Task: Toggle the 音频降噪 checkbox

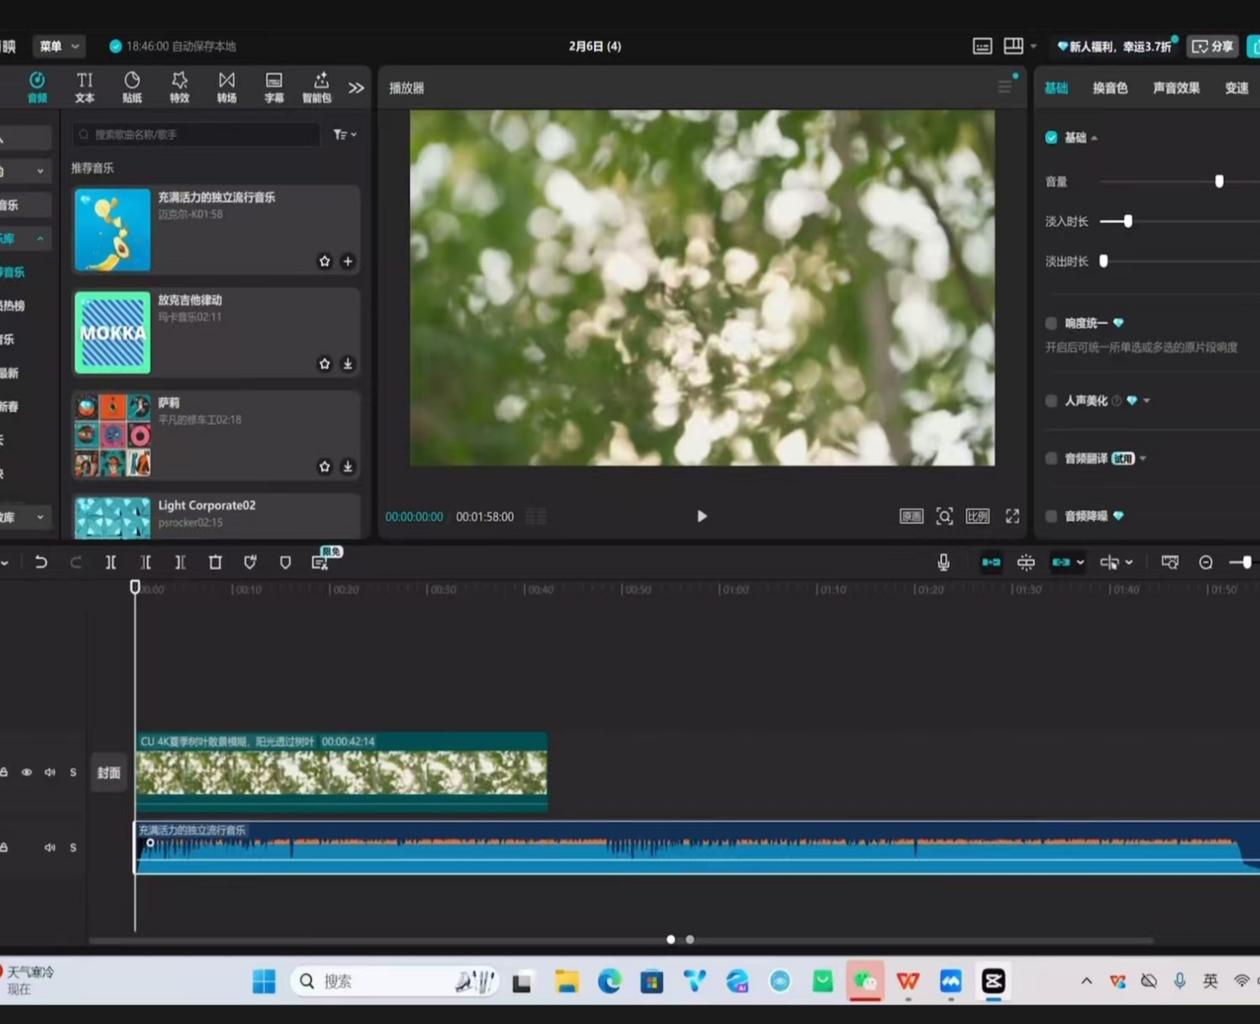Action: tap(1051, 516)
